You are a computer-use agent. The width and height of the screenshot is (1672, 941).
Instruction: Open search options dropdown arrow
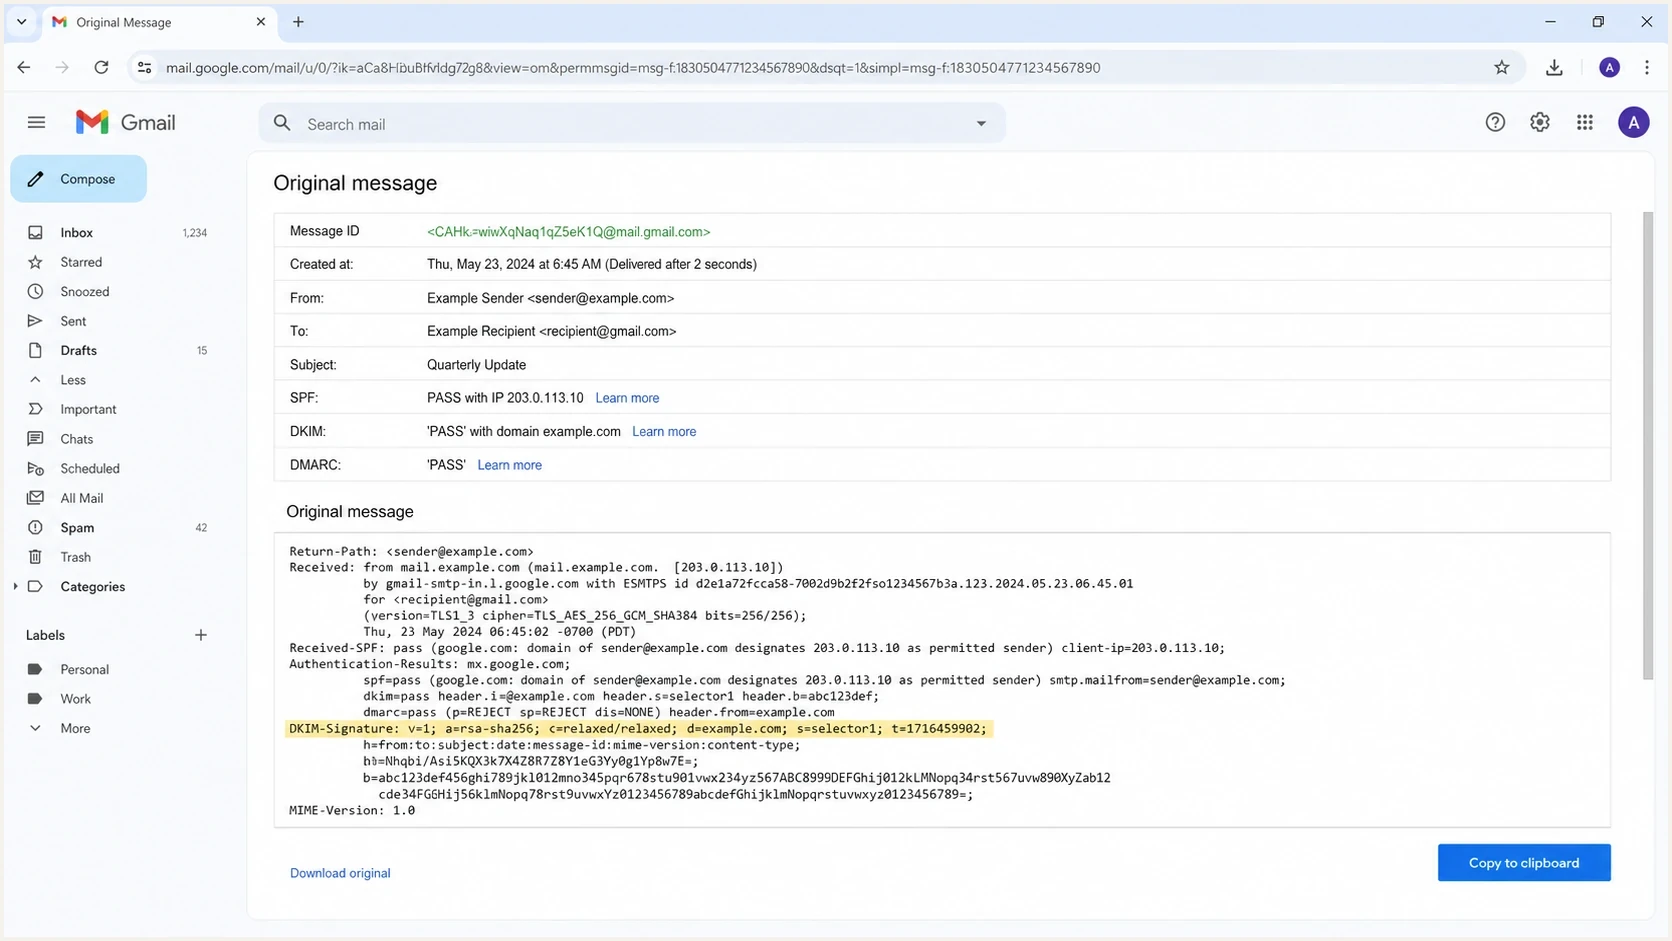click(981, 123)
